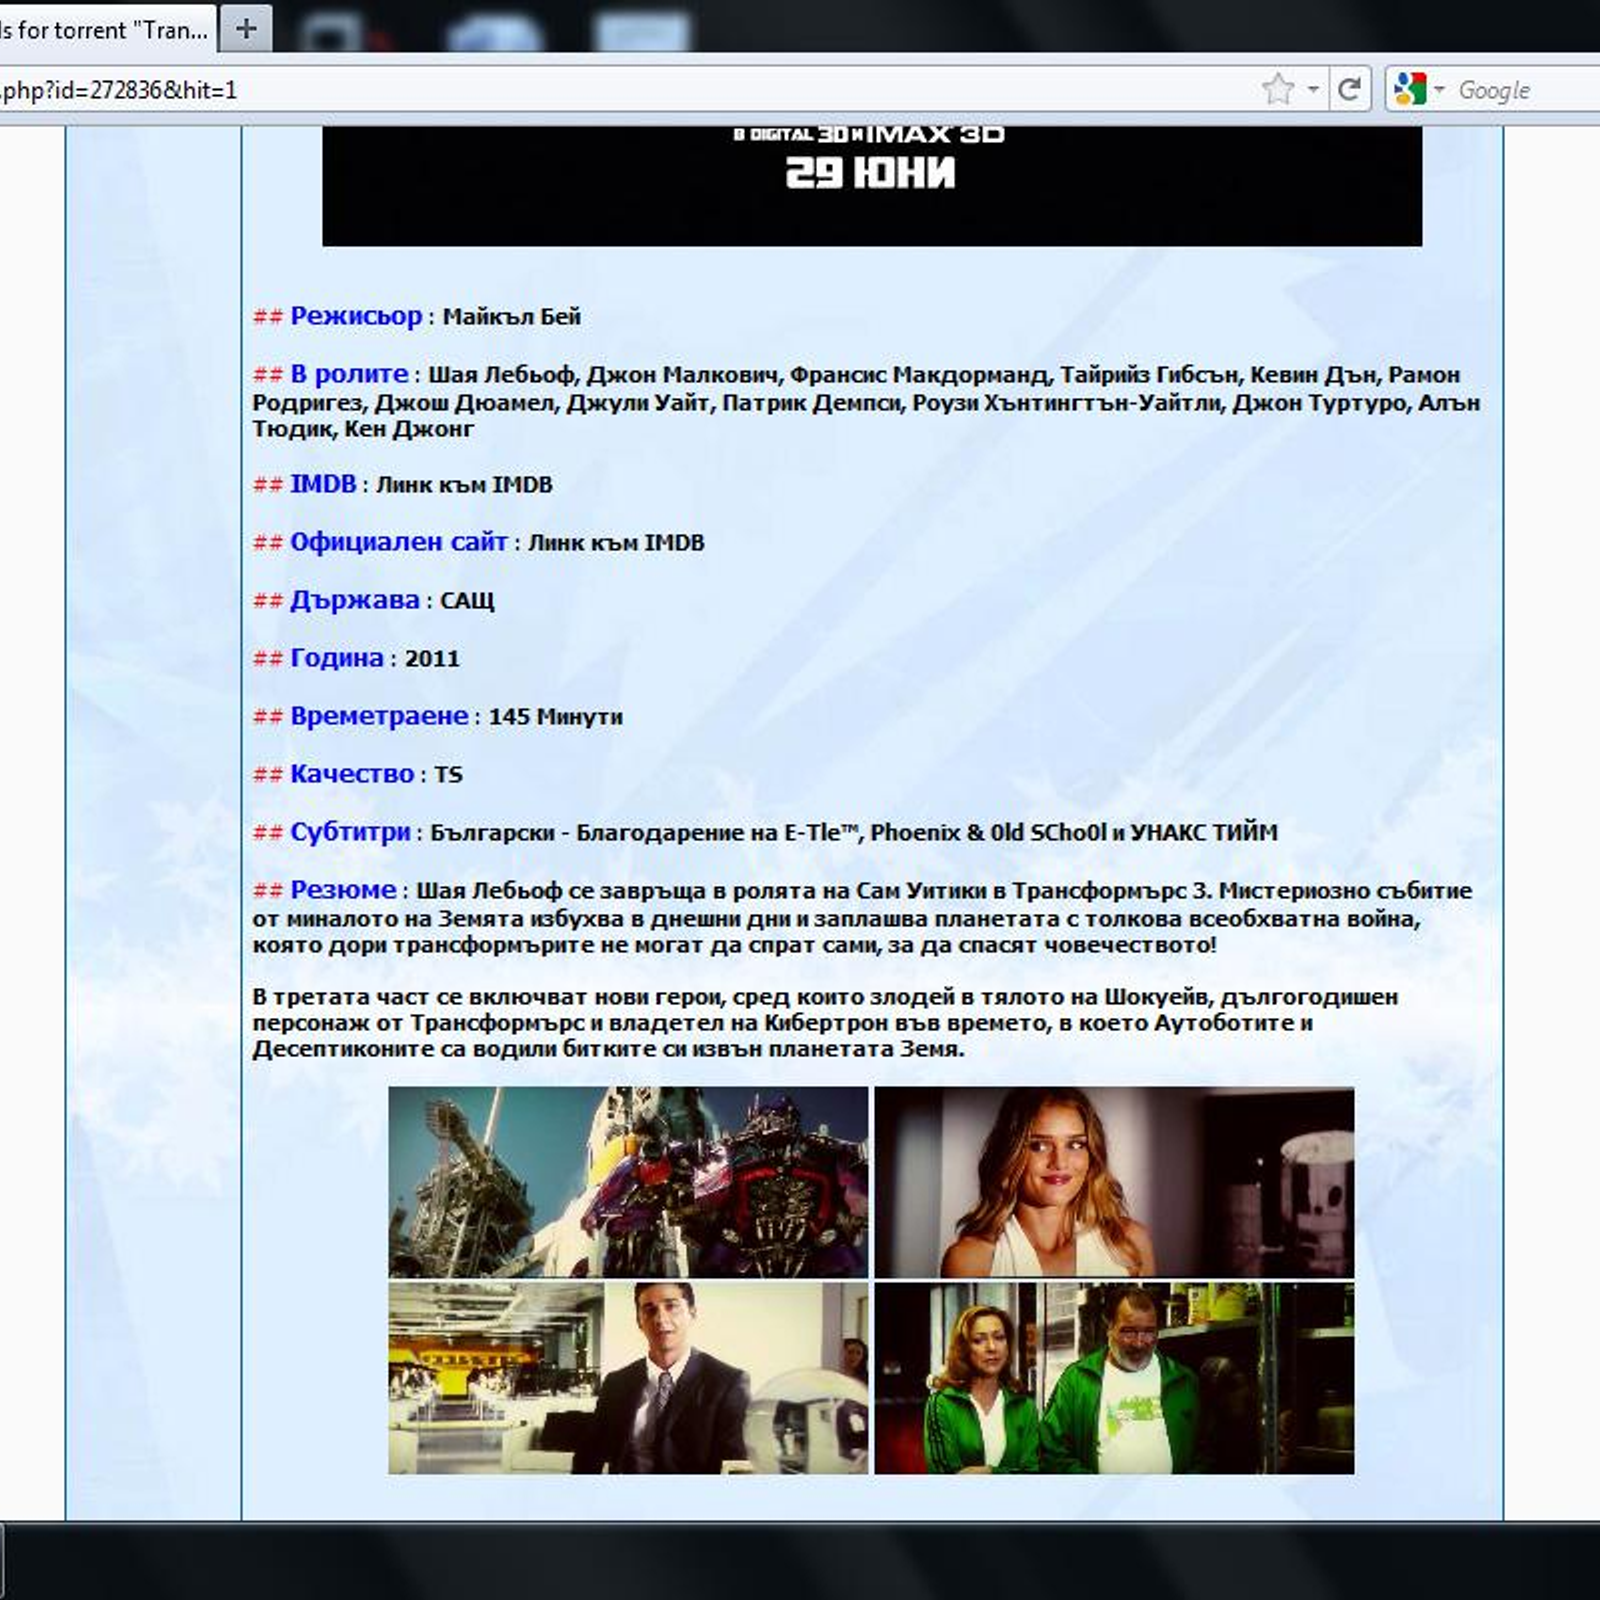Image resolution: width=1600 pixels, height=1600 pixels.
Task: Click the 'Времетраене' label
Action: coord(379,716)
